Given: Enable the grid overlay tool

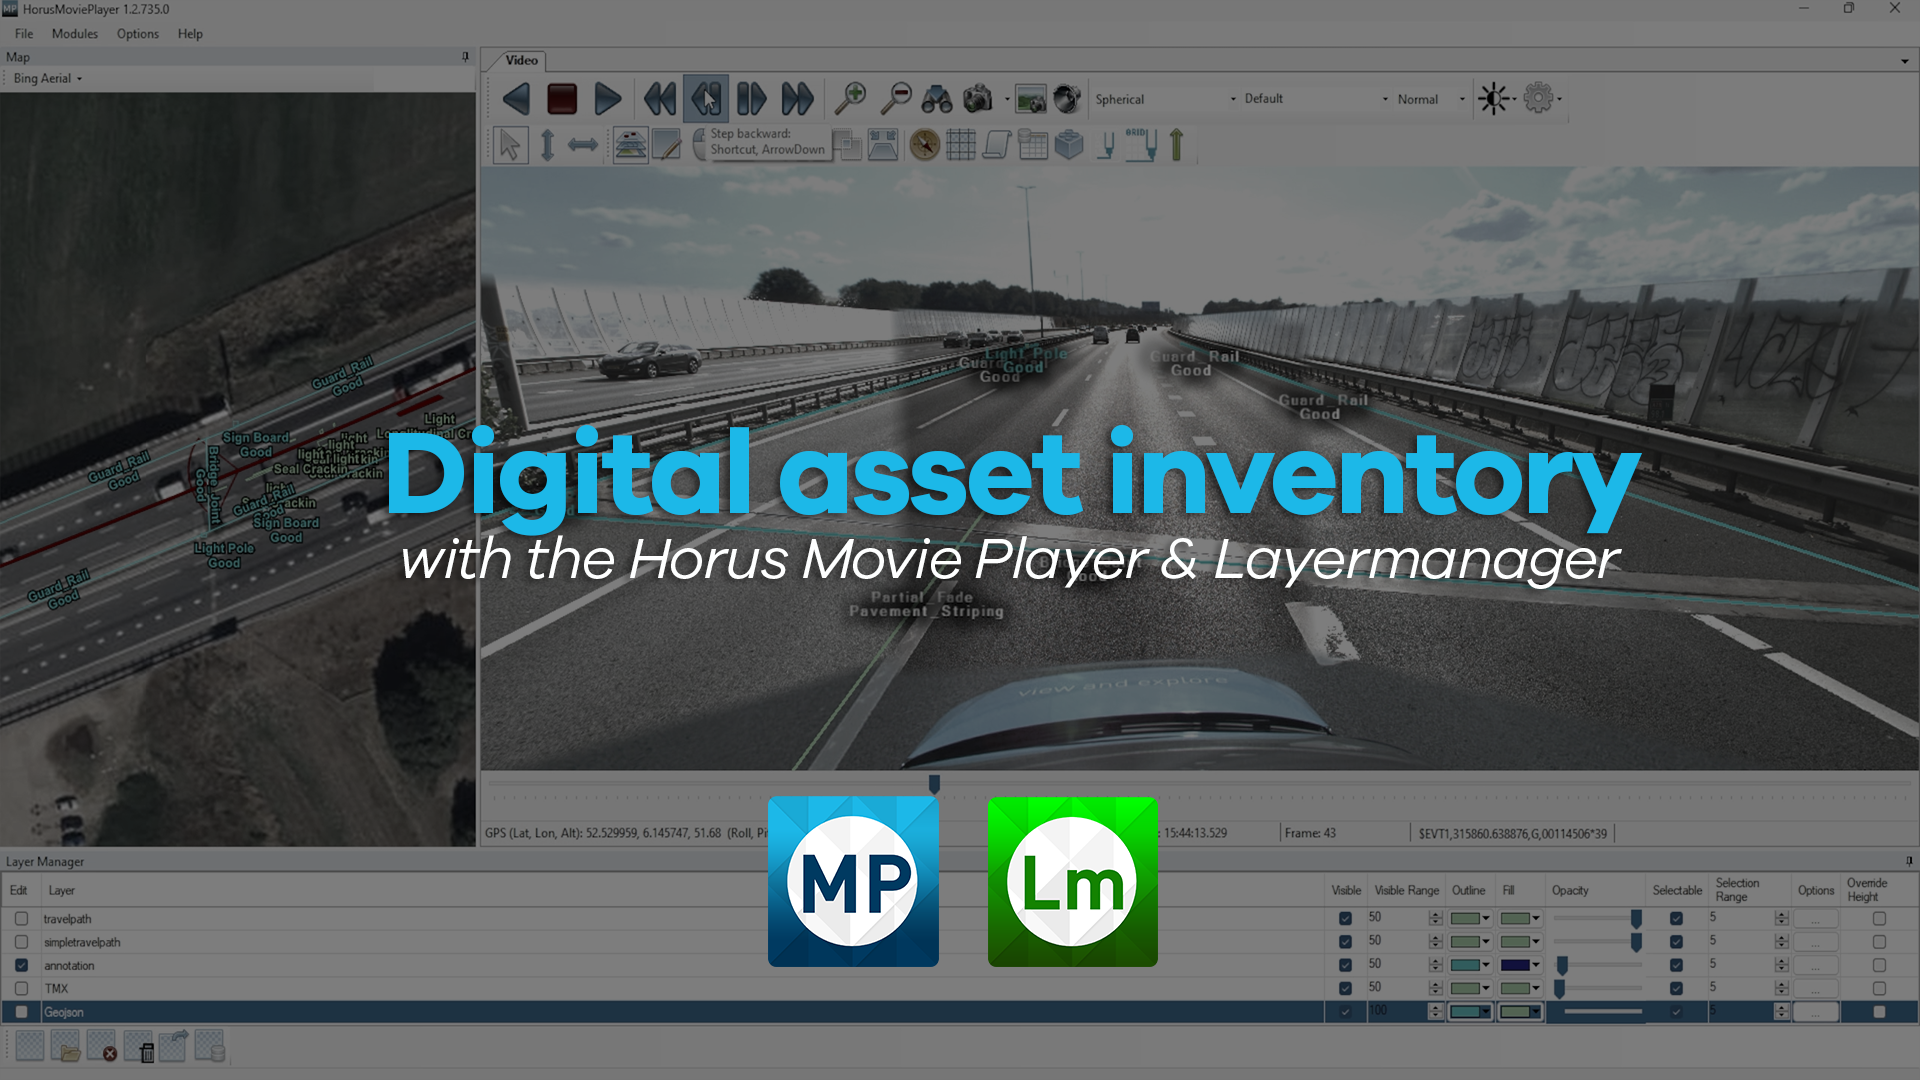Looking at the screenshot, I should [963, 143].
